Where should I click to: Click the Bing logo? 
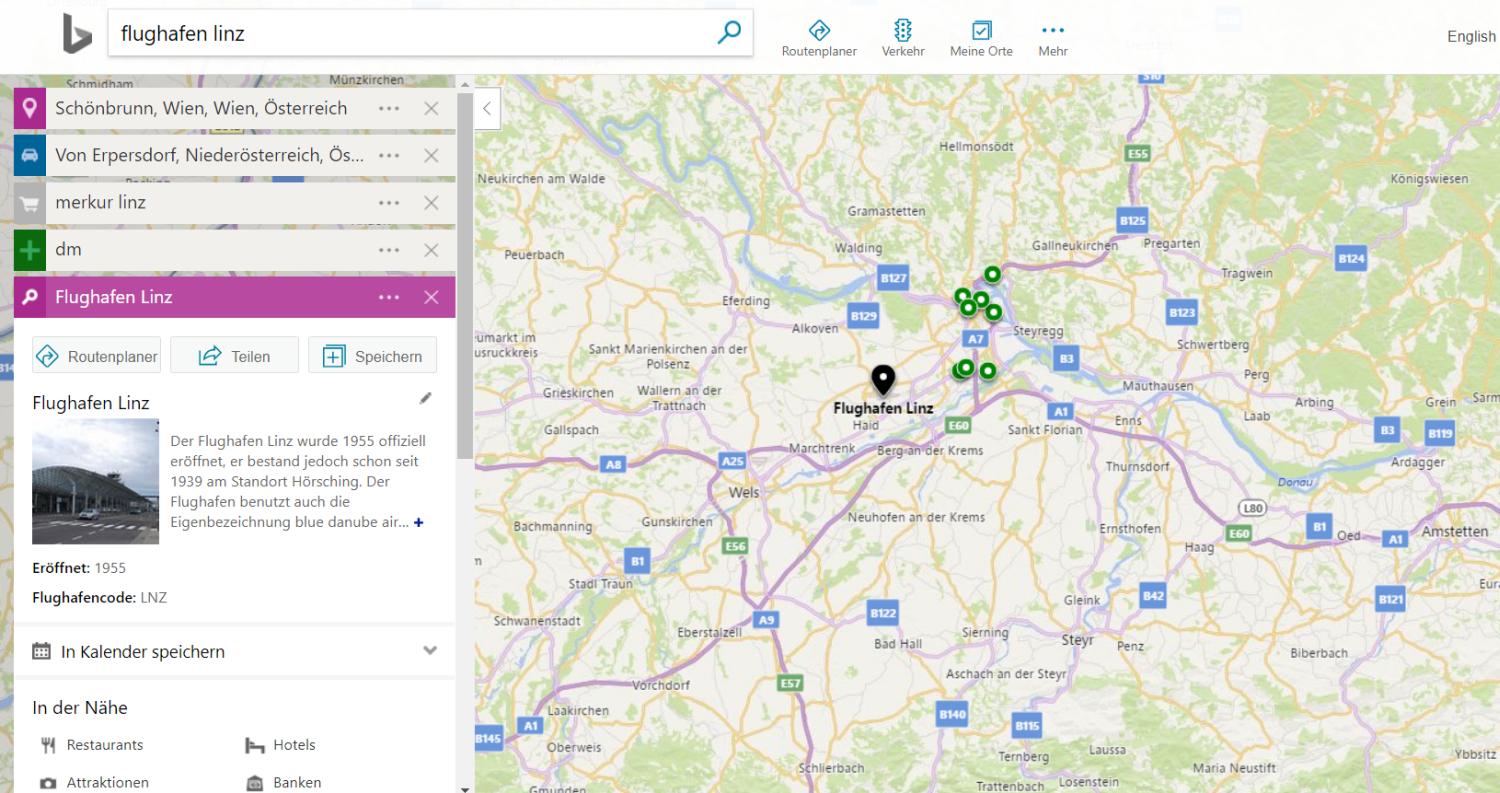76,36
